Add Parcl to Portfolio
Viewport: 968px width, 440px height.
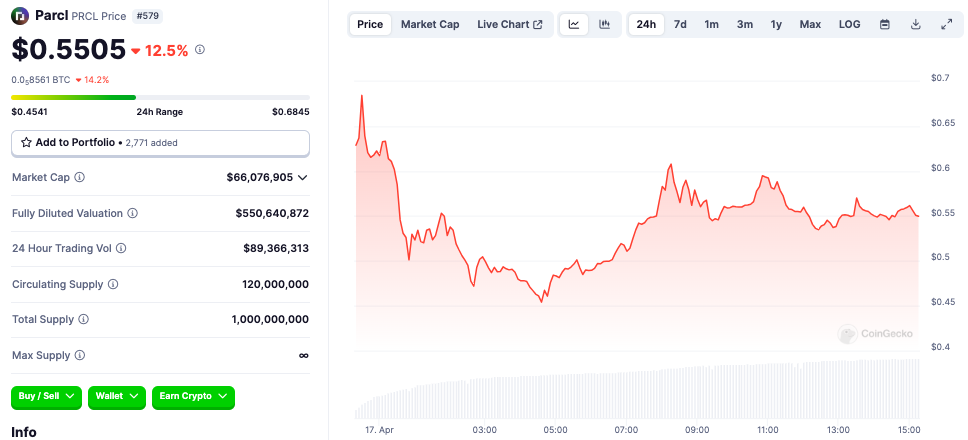tap(160, 143)
